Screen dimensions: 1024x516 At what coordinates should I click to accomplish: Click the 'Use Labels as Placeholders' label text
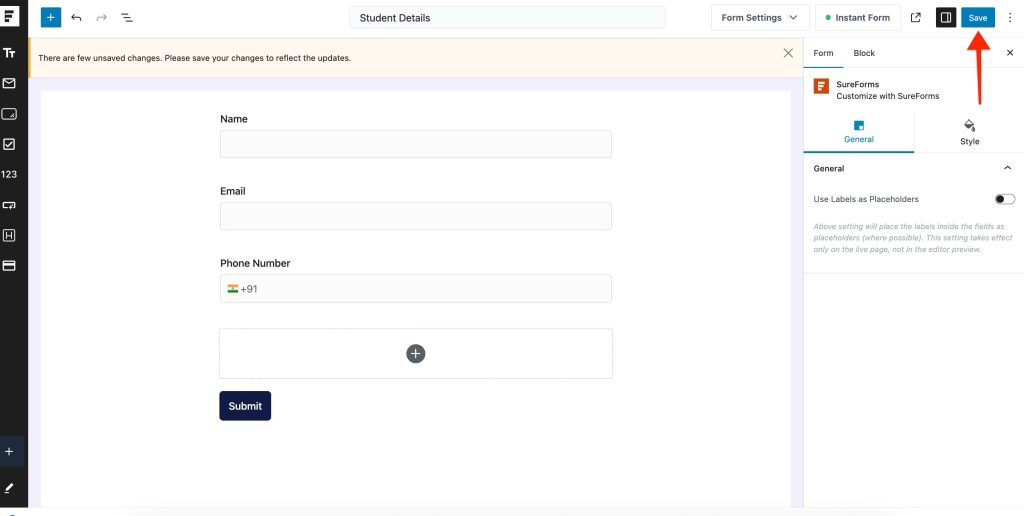click(x=866, y=199)
